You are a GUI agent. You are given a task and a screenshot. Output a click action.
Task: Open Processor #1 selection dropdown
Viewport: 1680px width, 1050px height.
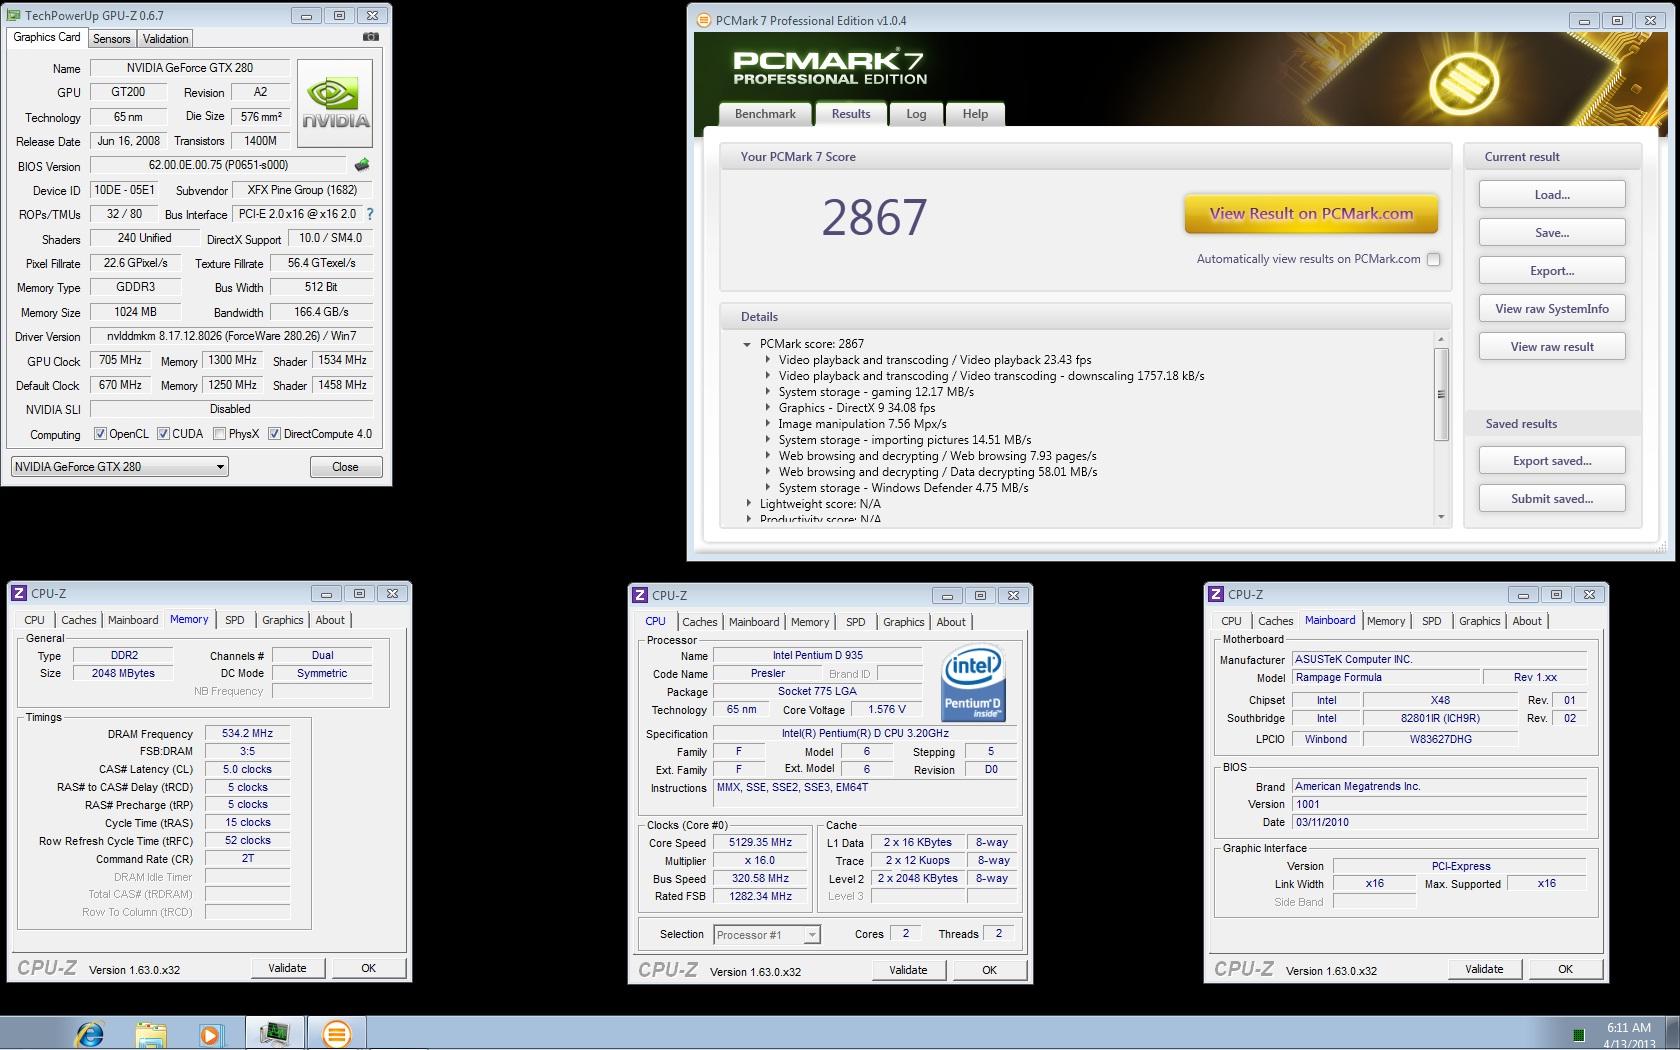(767, 935)
